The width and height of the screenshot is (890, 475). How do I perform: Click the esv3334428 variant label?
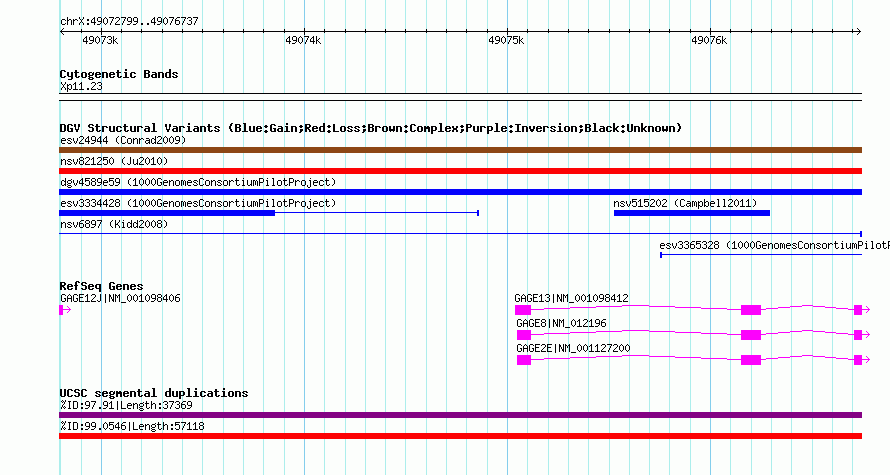pyautogui.click(x=198, y=203)
